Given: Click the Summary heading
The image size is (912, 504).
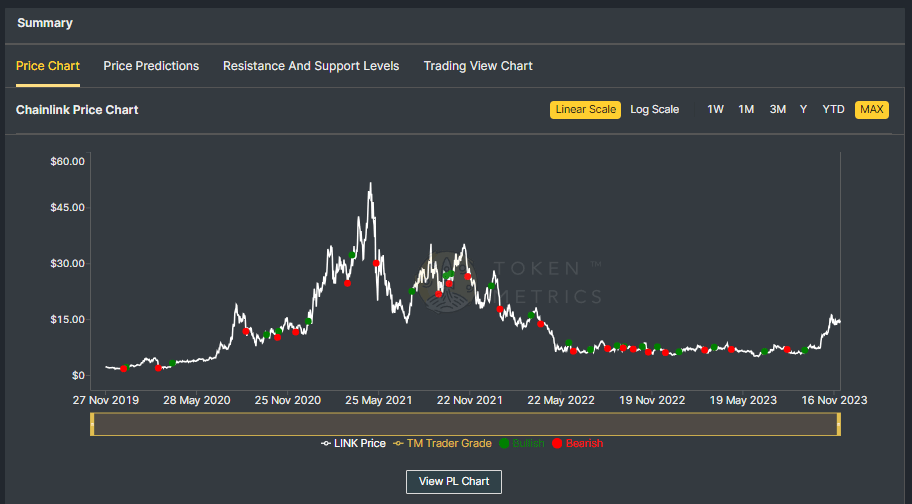Looking at the screenshot, I should tap(45, 23).
